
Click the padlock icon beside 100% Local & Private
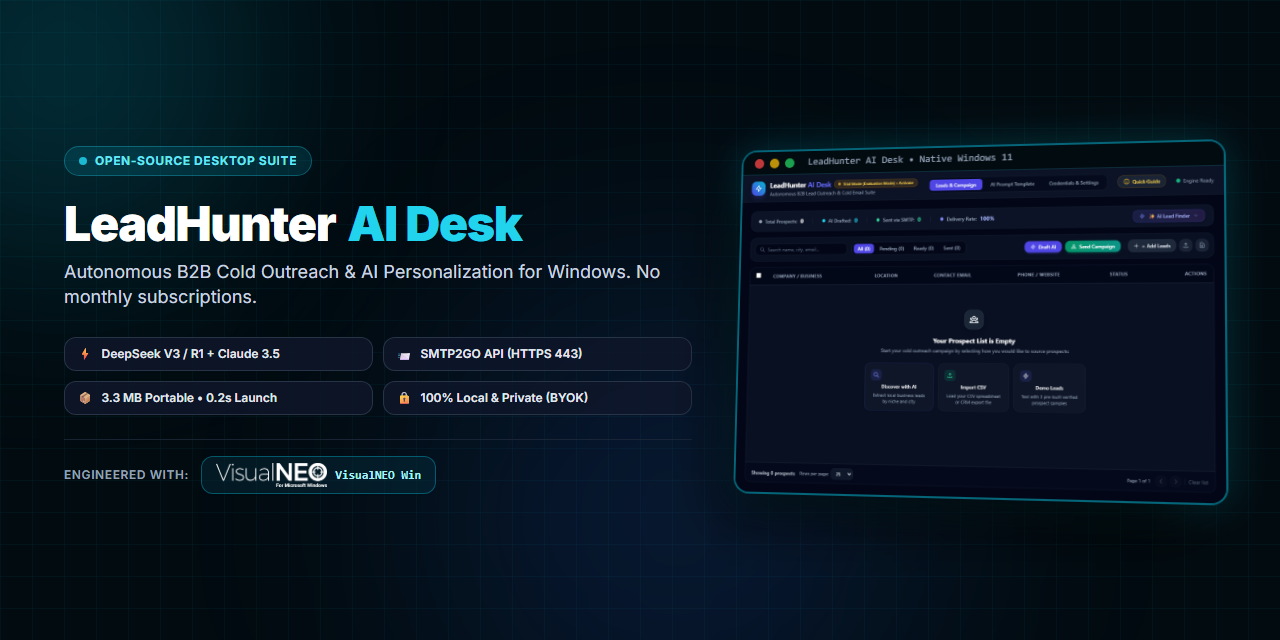pos(404,398)
